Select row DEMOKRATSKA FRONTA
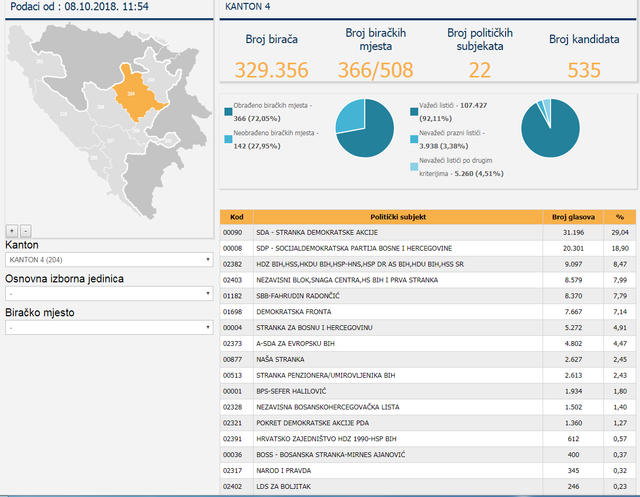Screen dimensions: 640x497 [x=428, y=312]
